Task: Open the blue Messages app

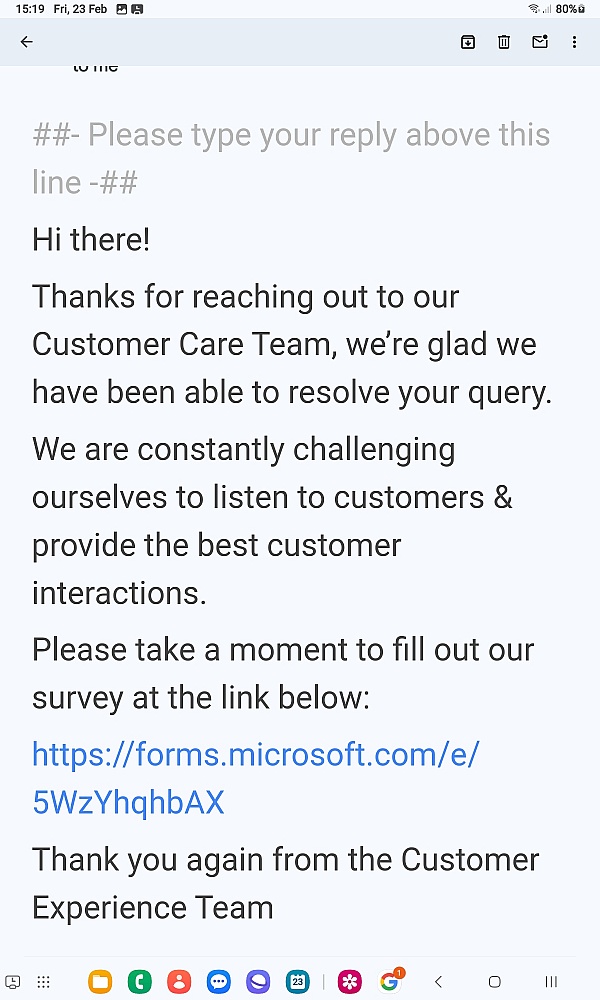Action: pos(219,982)
